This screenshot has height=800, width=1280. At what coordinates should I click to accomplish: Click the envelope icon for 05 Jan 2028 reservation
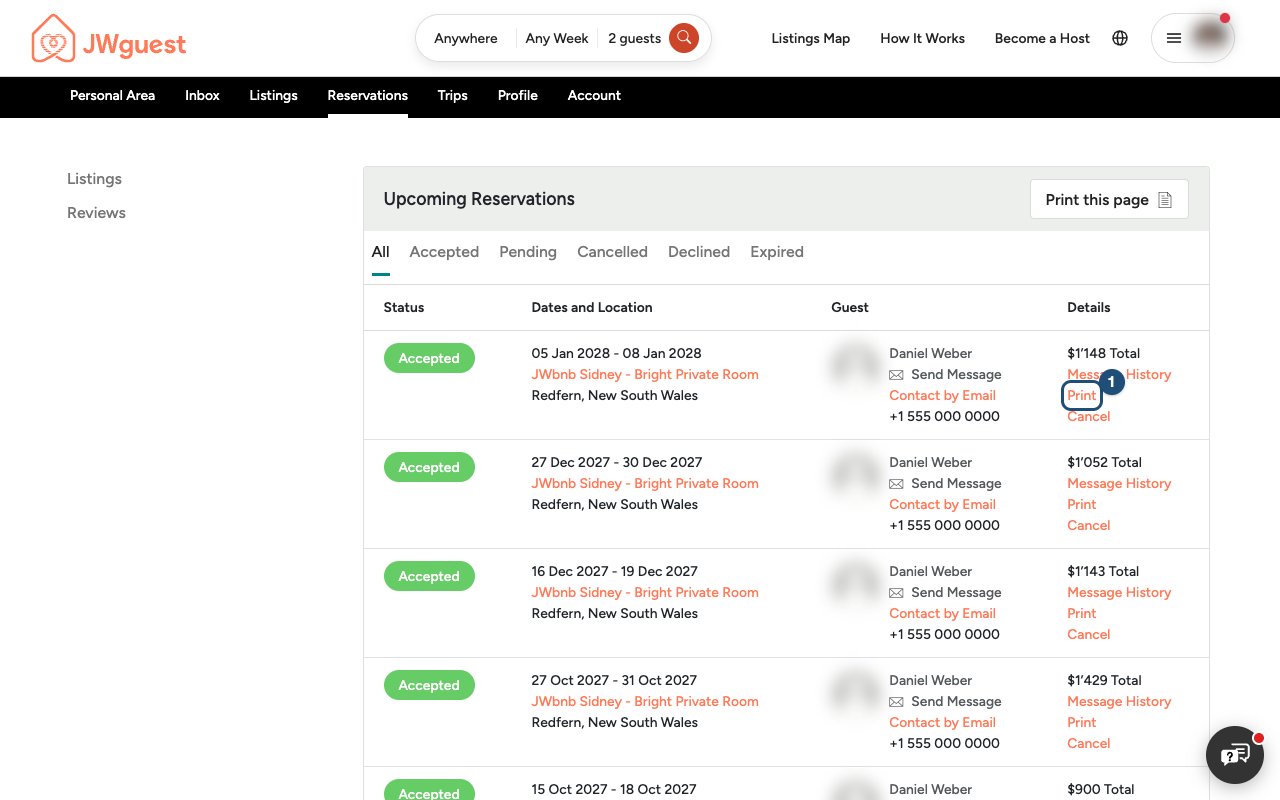pos(896,375)
